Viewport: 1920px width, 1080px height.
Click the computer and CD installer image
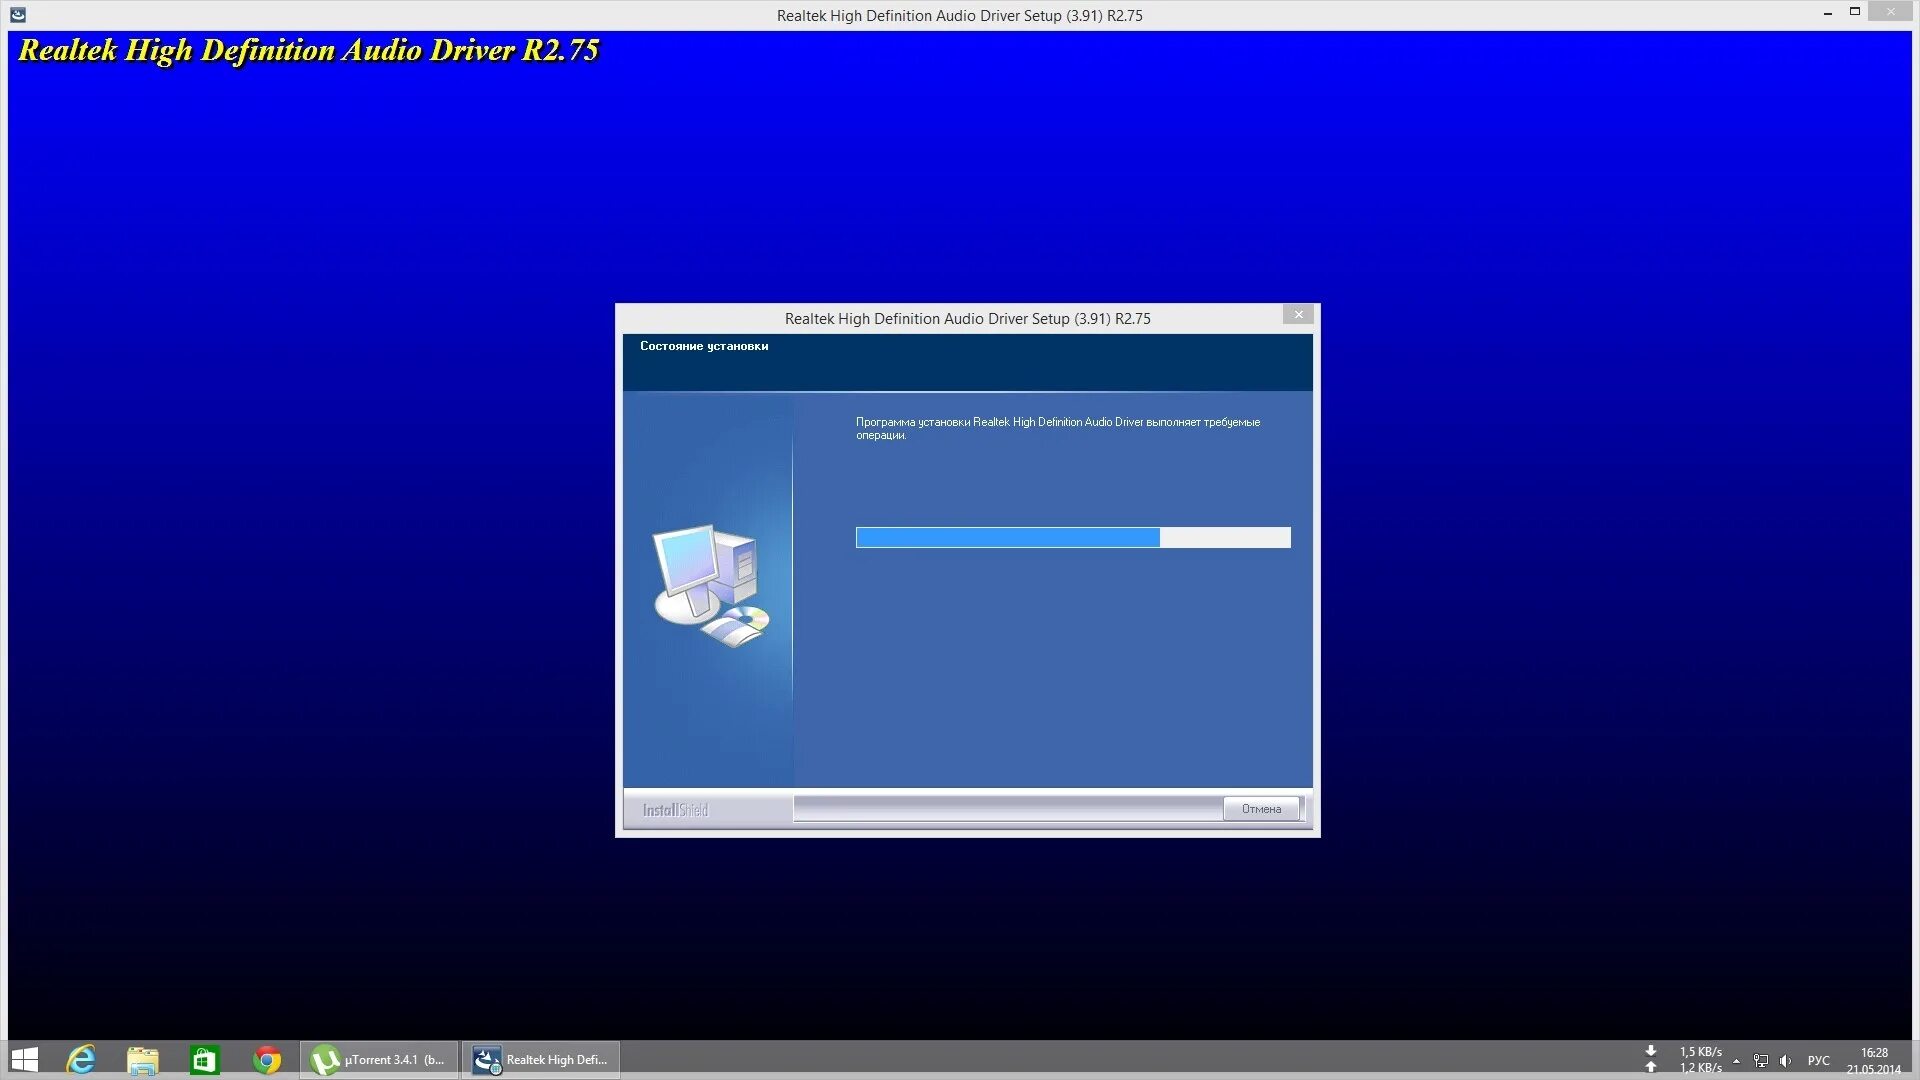click(x=711, y=585)
